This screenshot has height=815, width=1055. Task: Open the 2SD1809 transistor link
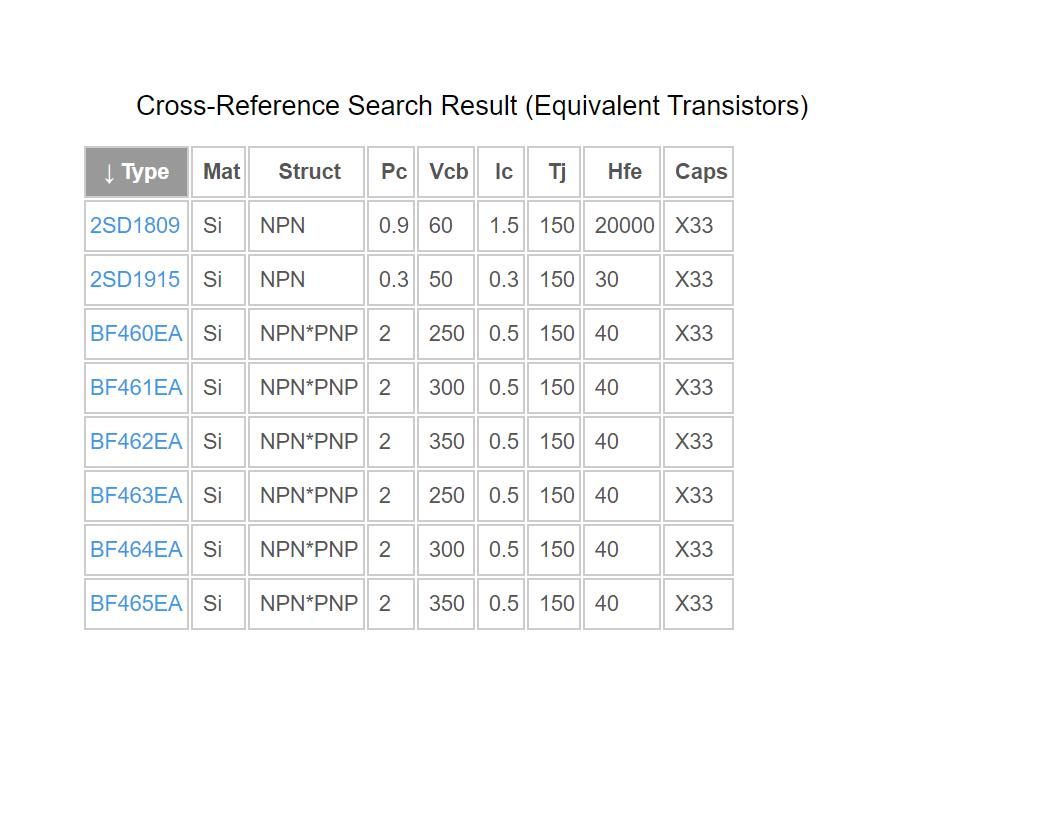pyautogui.click(x=135, y=225)
